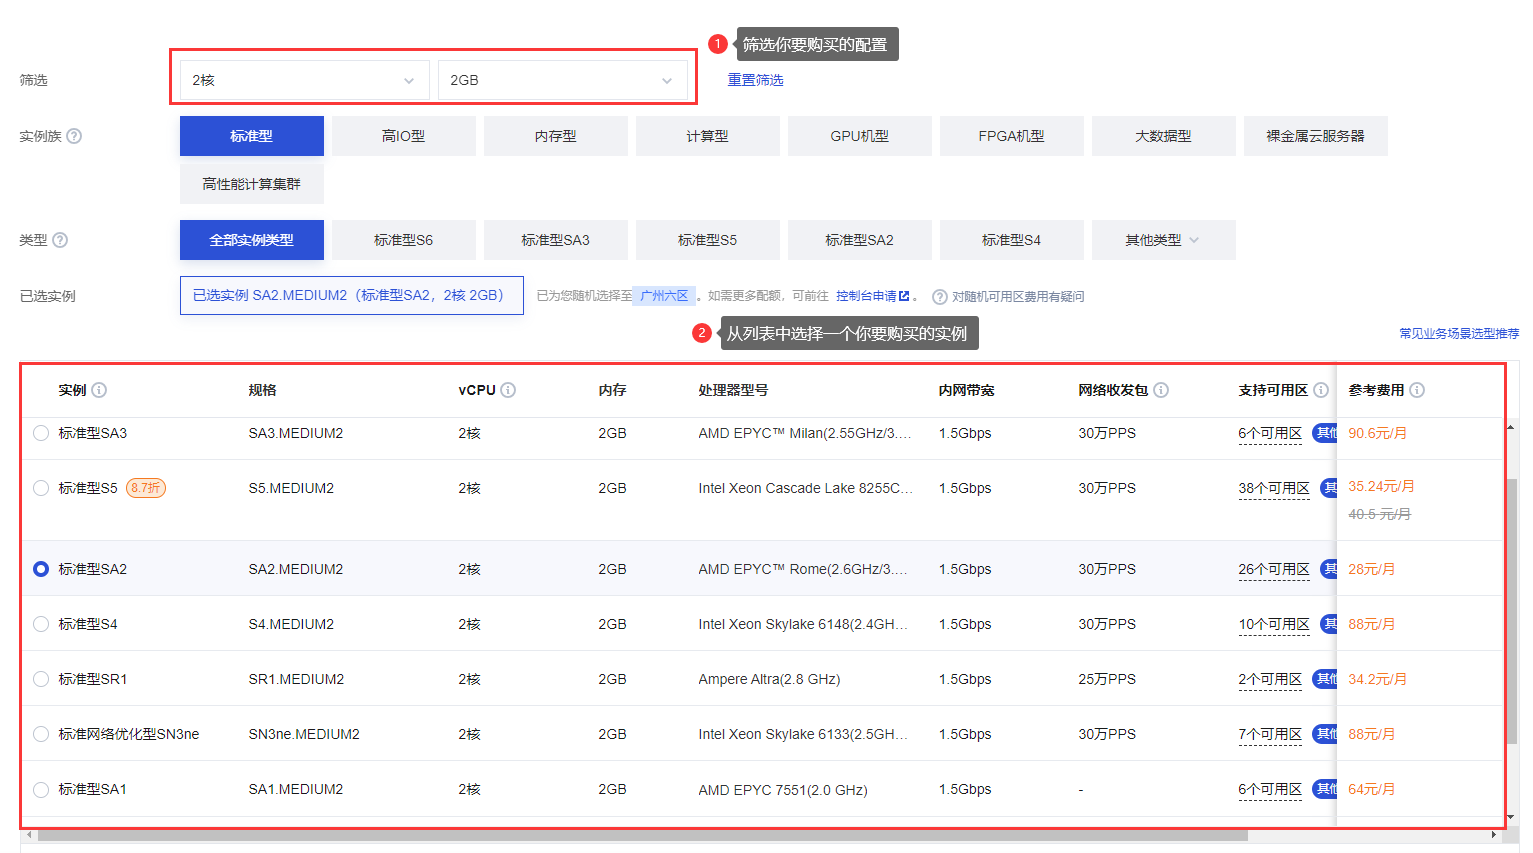Click info icon beside vCPU column header
Image resolution: width=1533 pixels, height=853 pixels.
pyautogui.click(x=508, y=390)
